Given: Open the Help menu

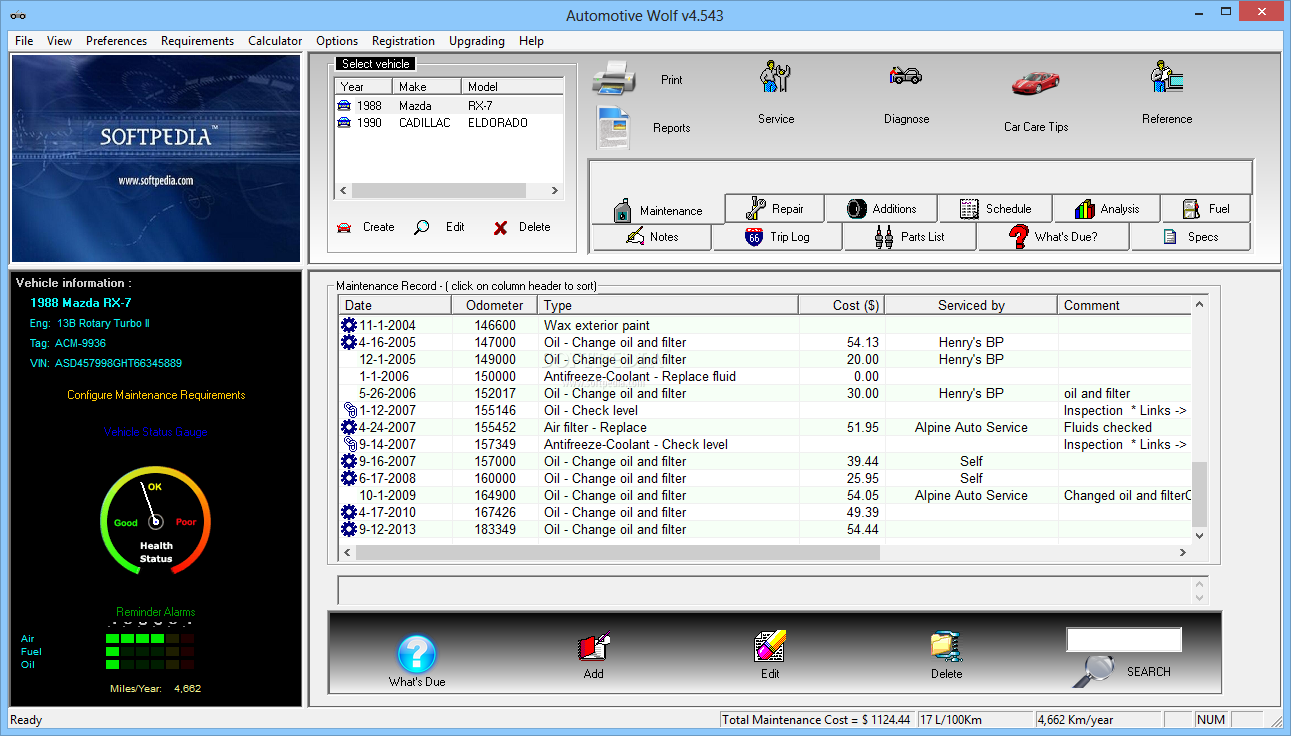Looking at the screenshot, I should point(531,41).
